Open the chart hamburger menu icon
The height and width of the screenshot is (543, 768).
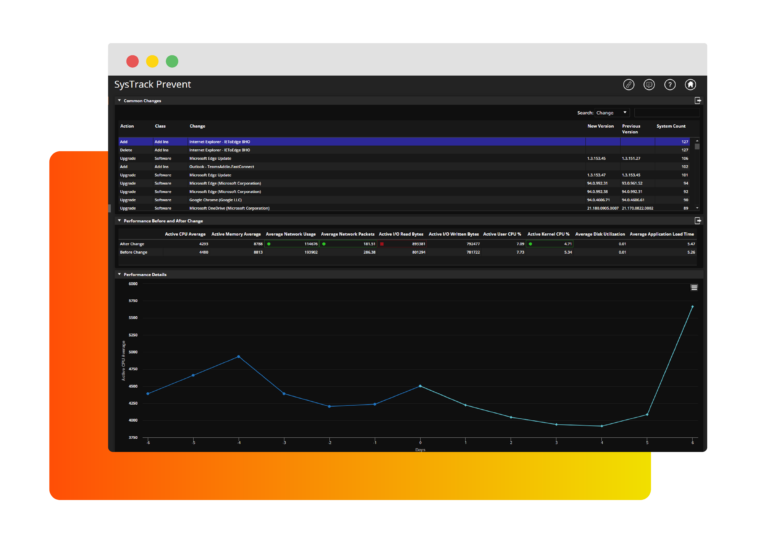694,287
